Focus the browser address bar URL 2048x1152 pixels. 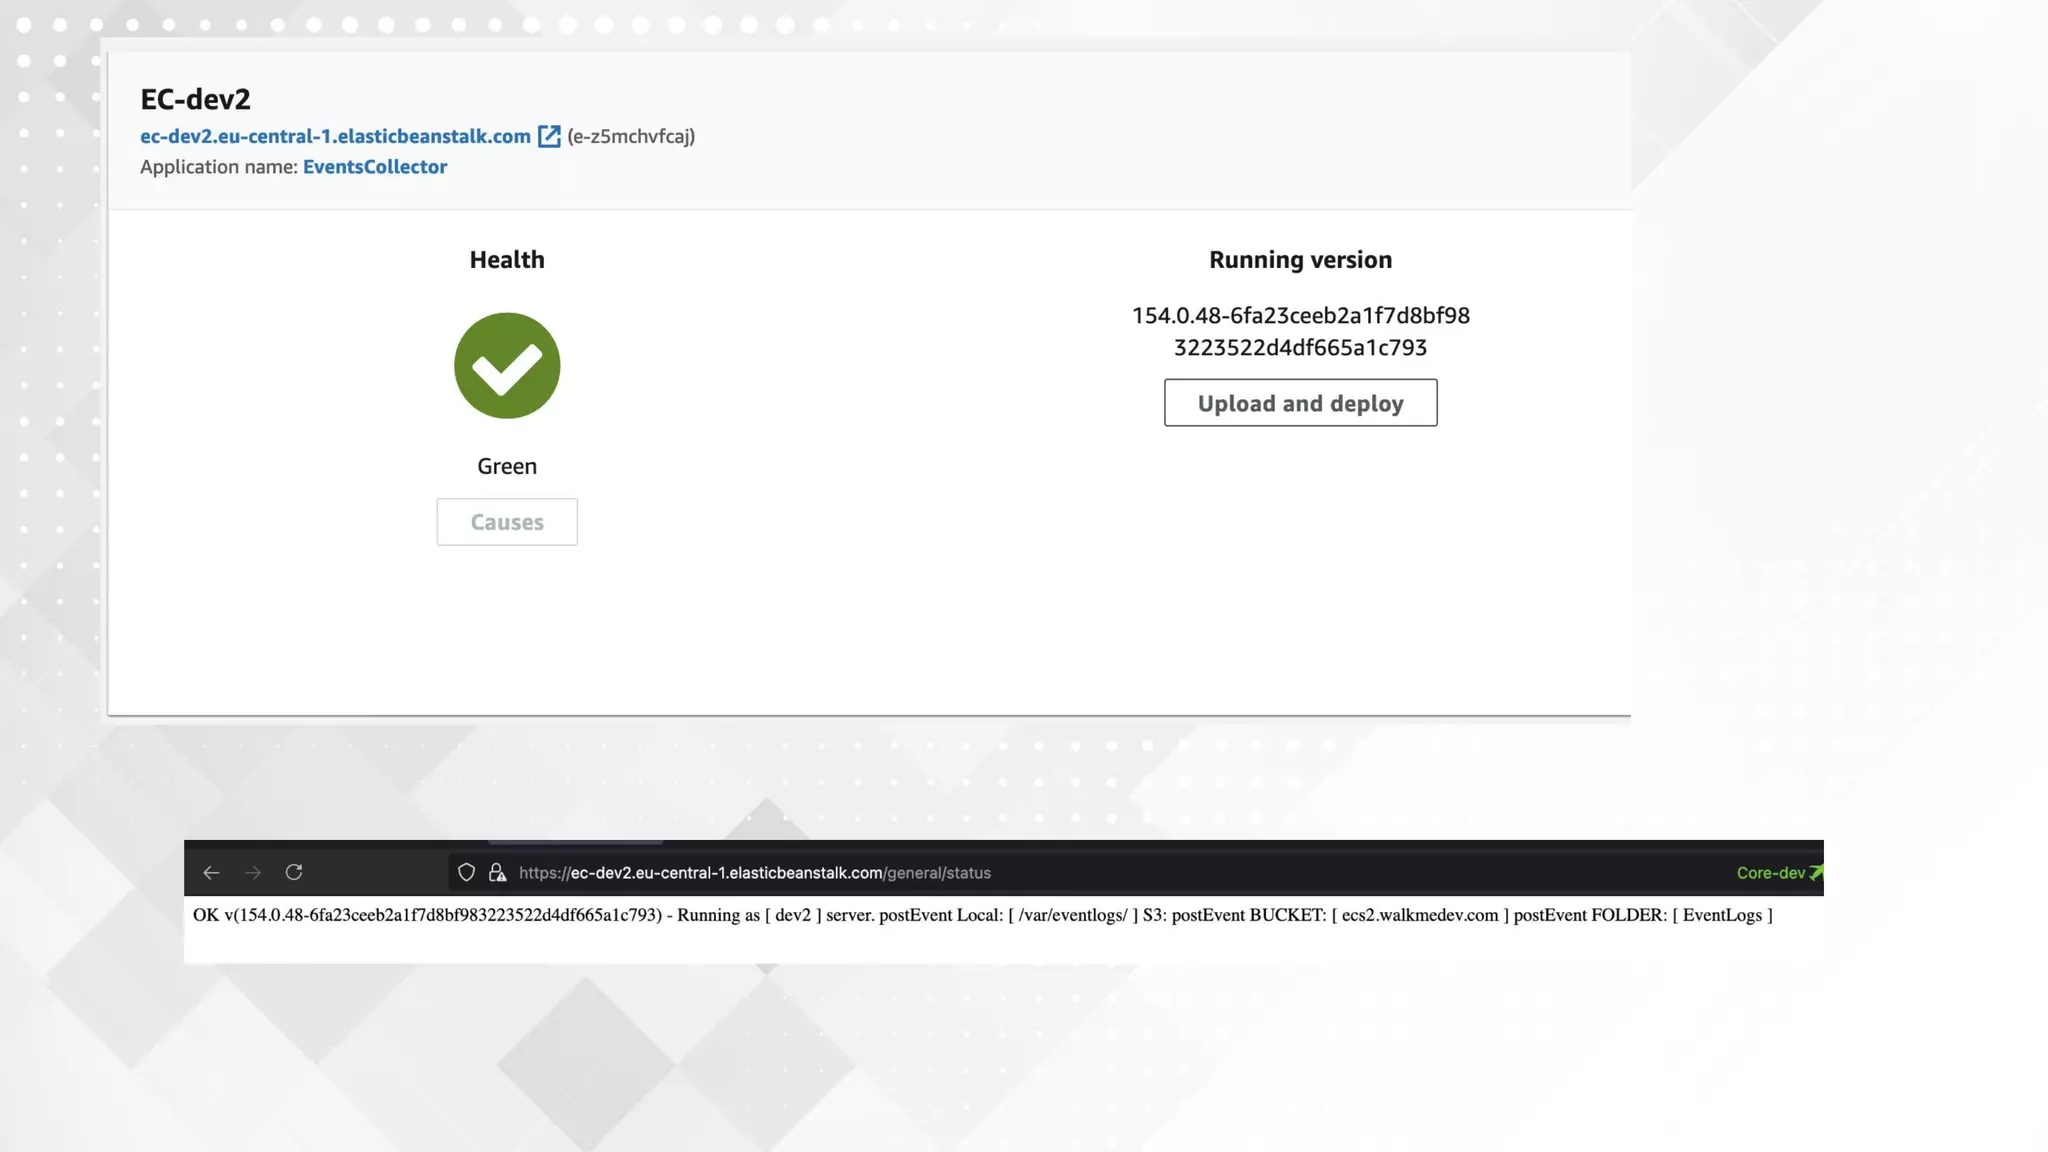[755, 873]
